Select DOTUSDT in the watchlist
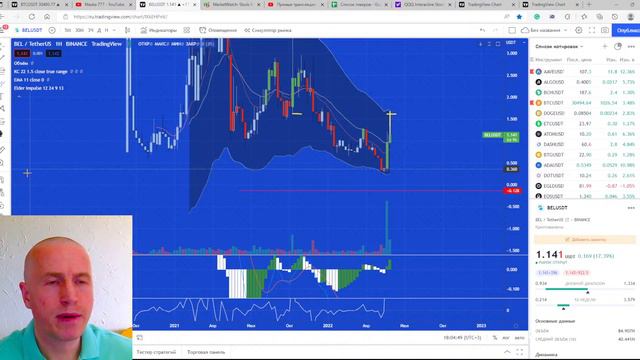 pos(584,176)
